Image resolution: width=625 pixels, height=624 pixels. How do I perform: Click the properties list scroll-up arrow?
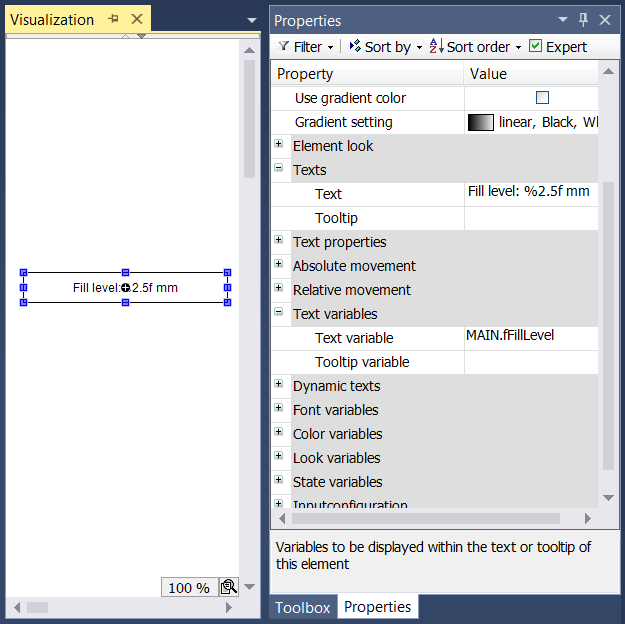click(608, 72)
